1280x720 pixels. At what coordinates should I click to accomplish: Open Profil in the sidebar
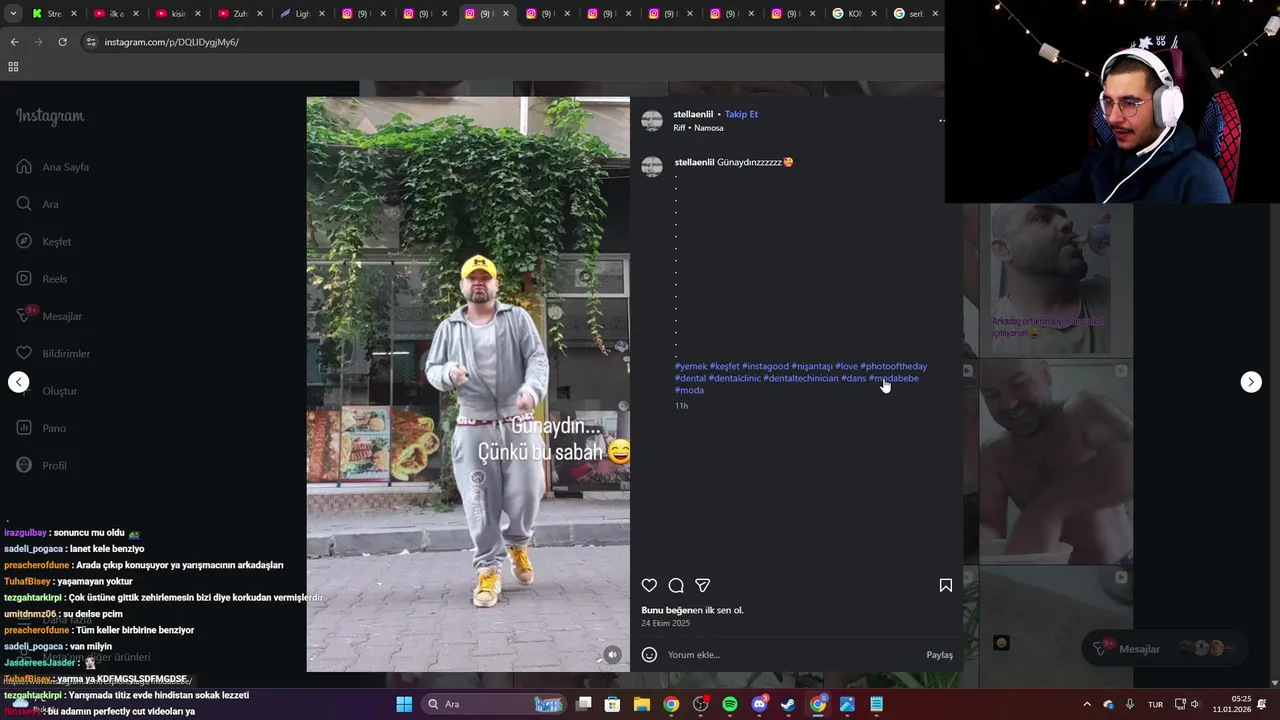(x=42, y=465)
